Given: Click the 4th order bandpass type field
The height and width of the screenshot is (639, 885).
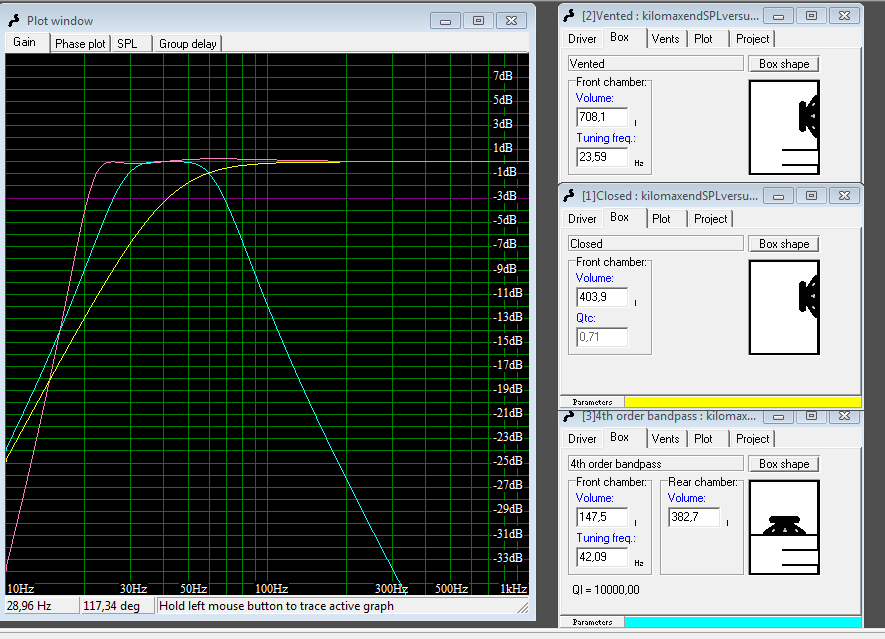Looking at the screenshot, I should pos(655,464).
